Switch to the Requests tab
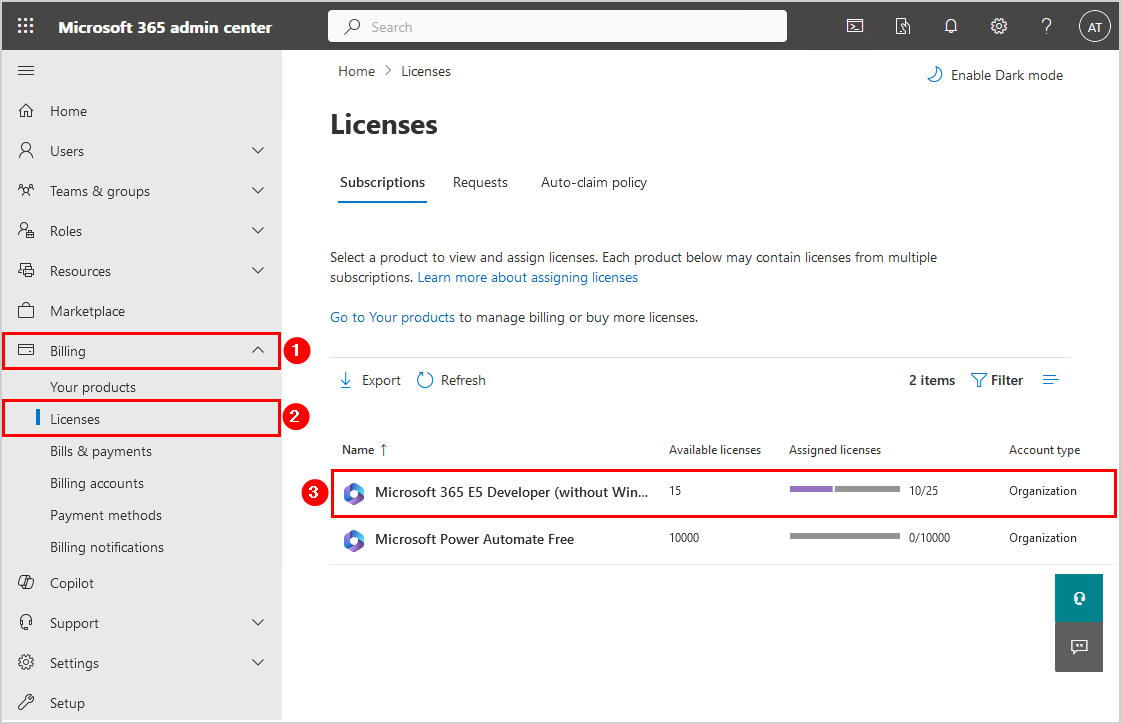This screenshot has height=724, width=1121. tap(480, 182)
